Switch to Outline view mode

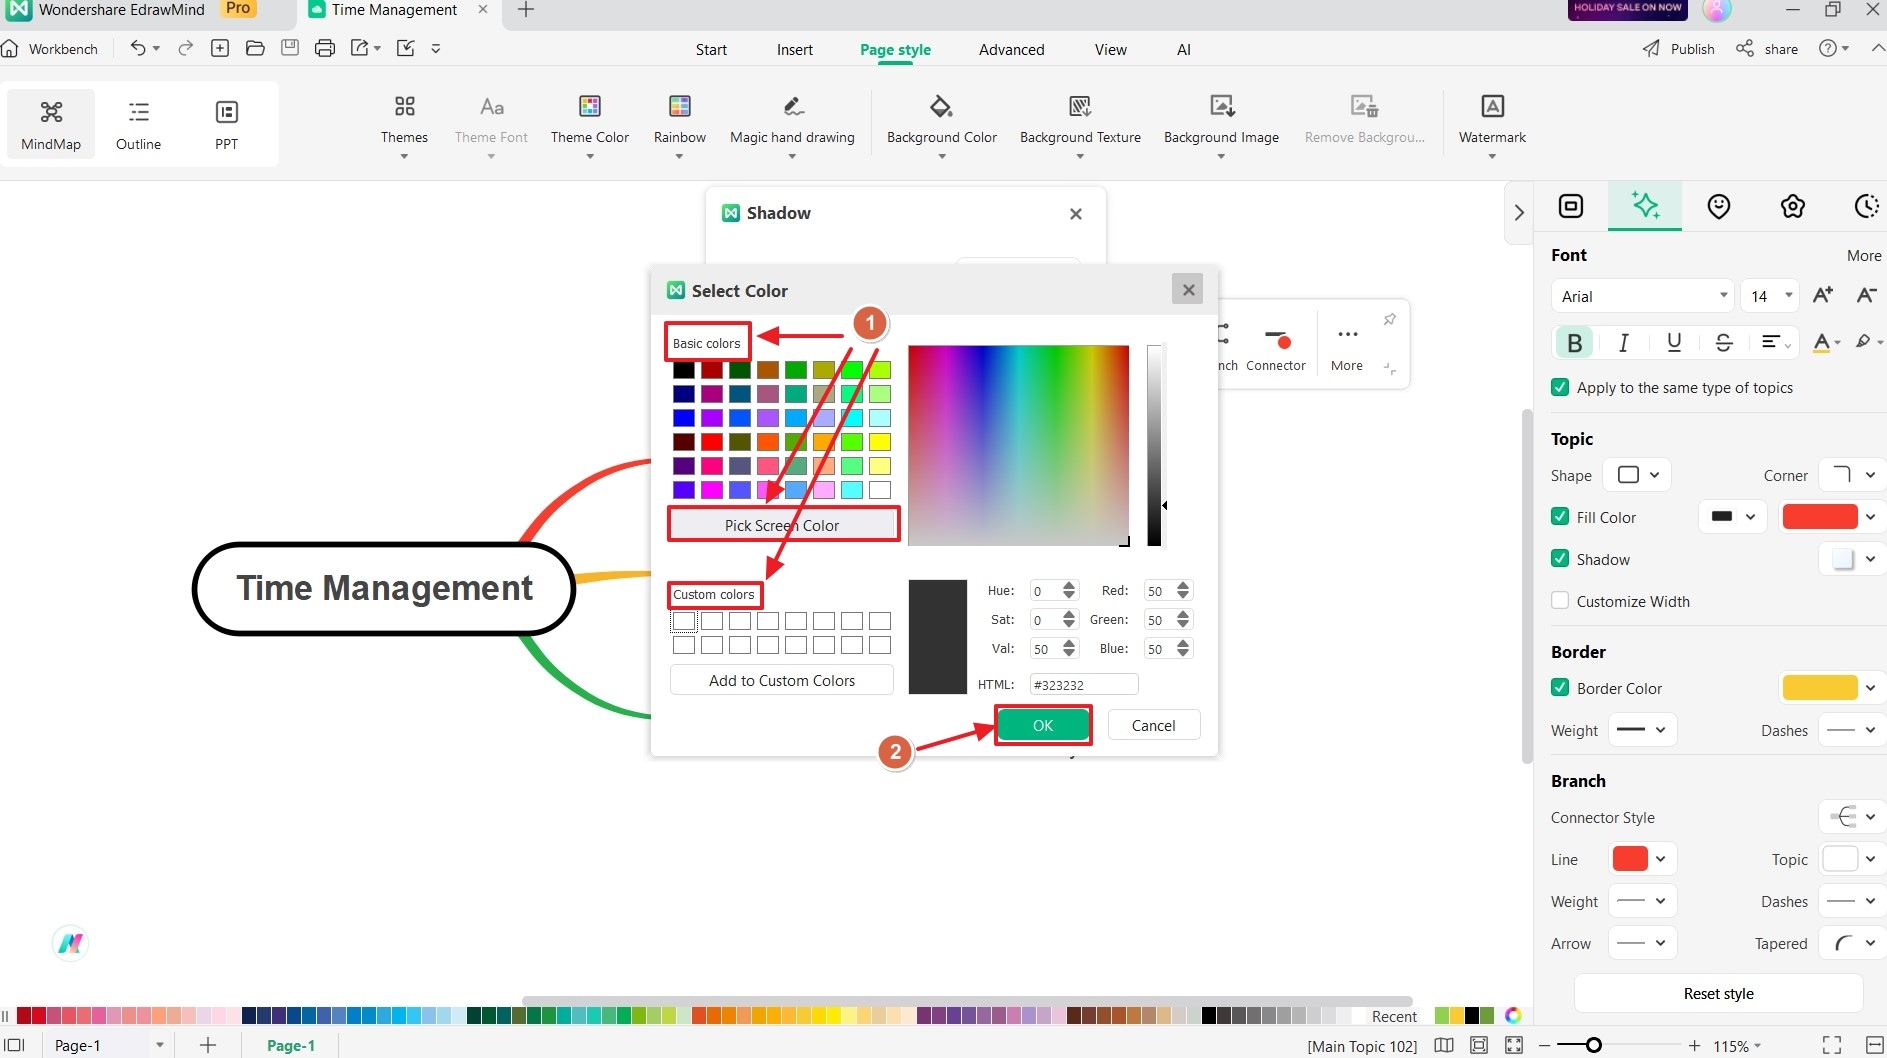138,124
